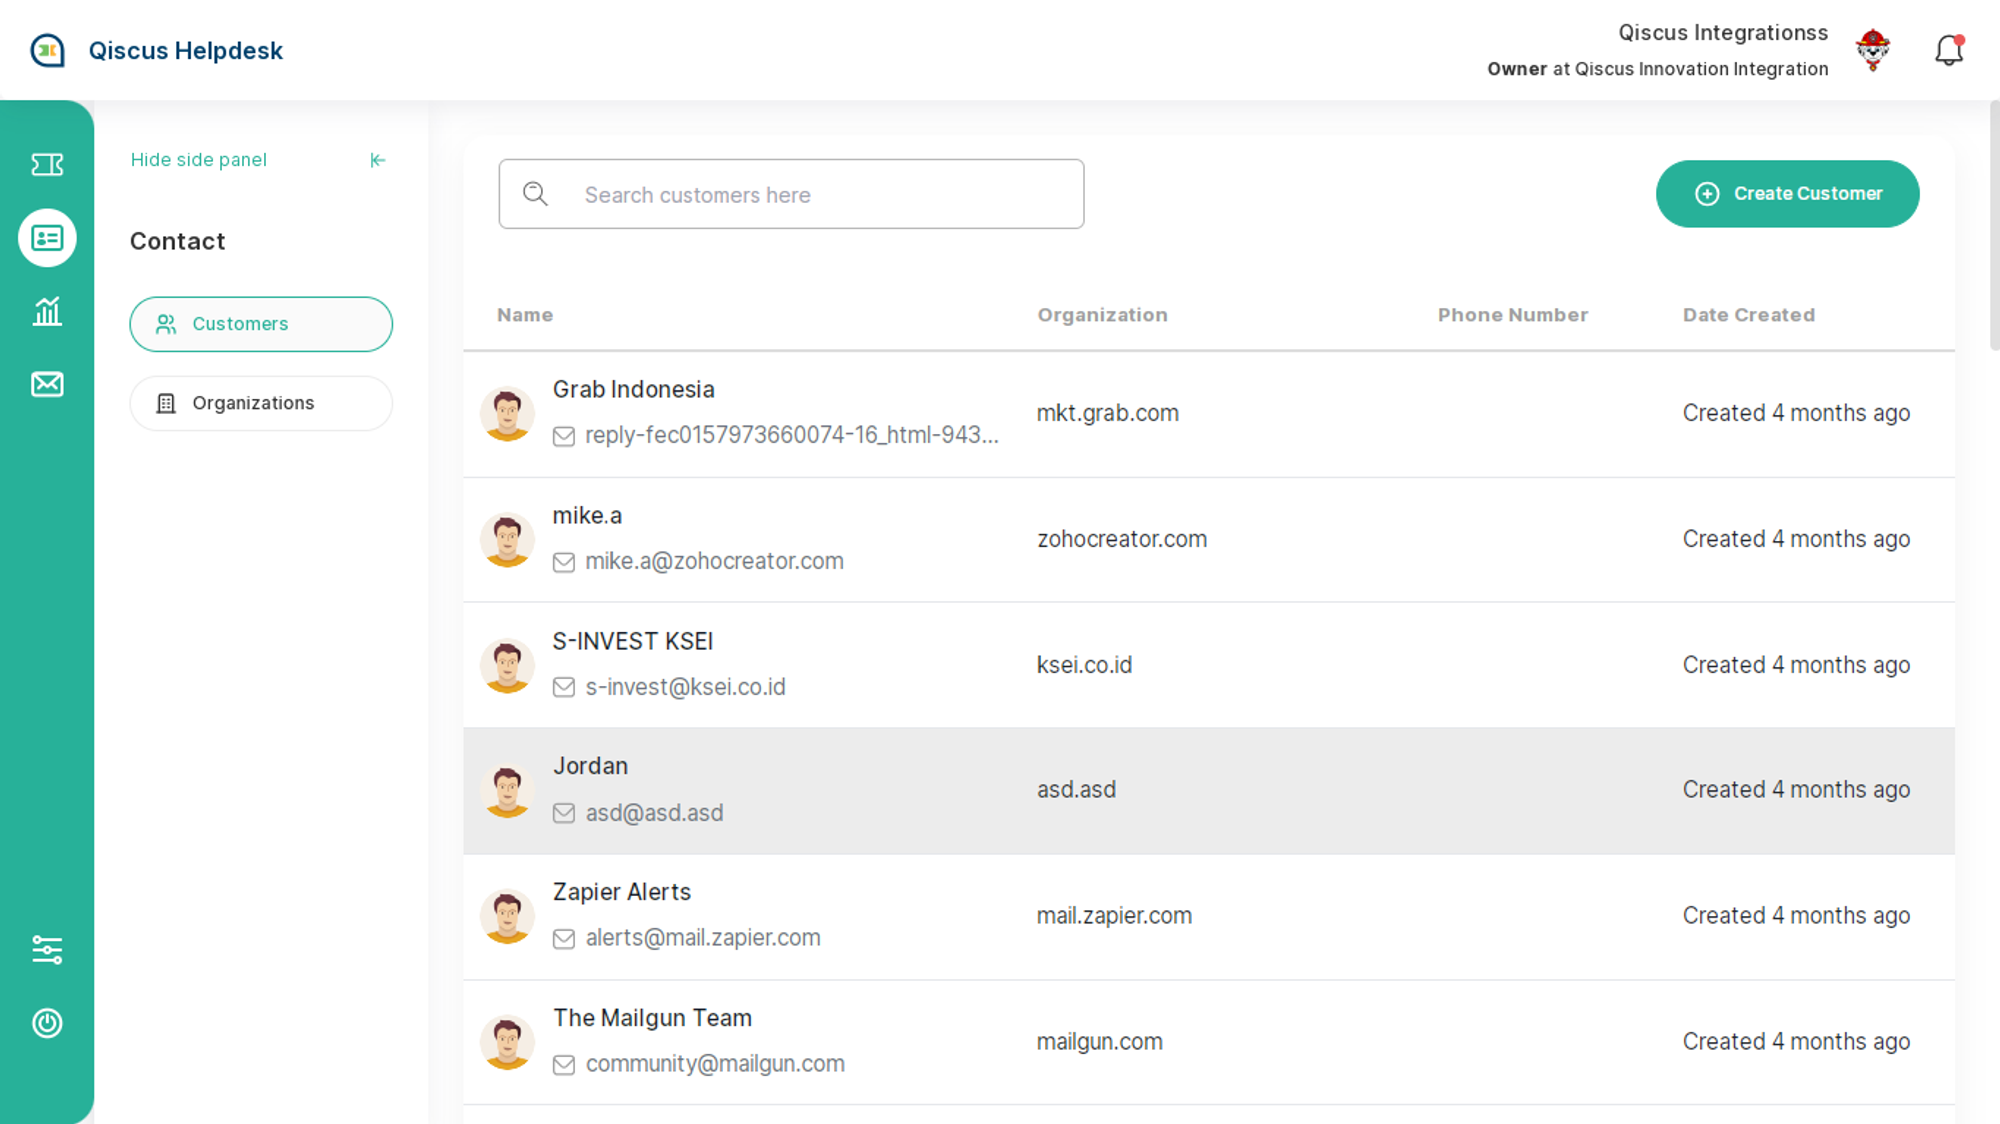Click the mkt.grab.com organization cell

pyautogui.click(x=1107, y=413)
